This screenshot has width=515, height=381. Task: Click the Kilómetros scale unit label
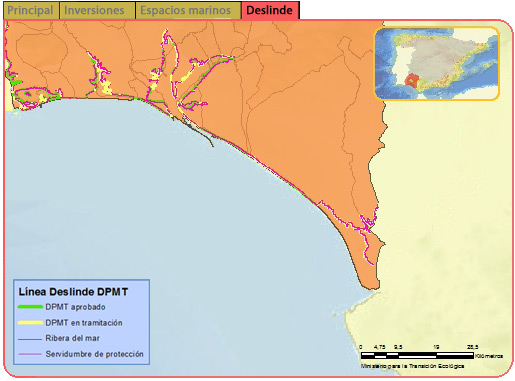(489, 356)
